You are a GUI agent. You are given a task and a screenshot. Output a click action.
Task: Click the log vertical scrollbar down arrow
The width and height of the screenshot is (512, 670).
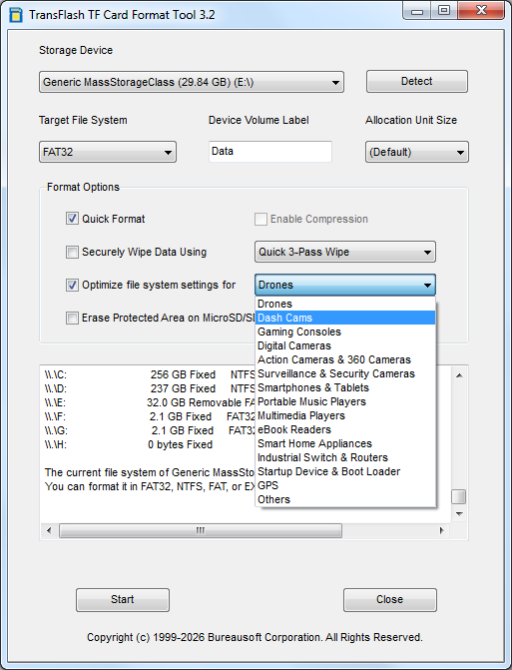459,514
